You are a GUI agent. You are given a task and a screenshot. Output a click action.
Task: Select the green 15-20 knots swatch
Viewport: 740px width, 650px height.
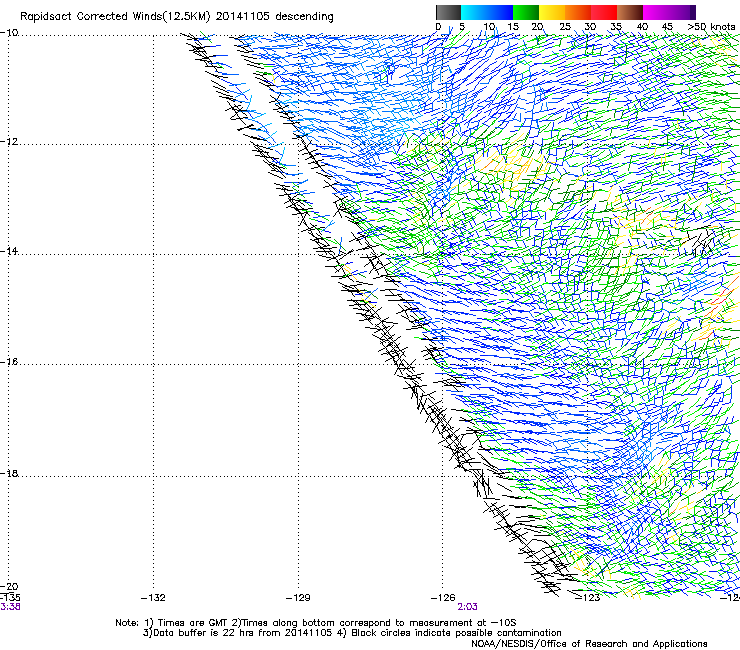click(x=526, y=12)
